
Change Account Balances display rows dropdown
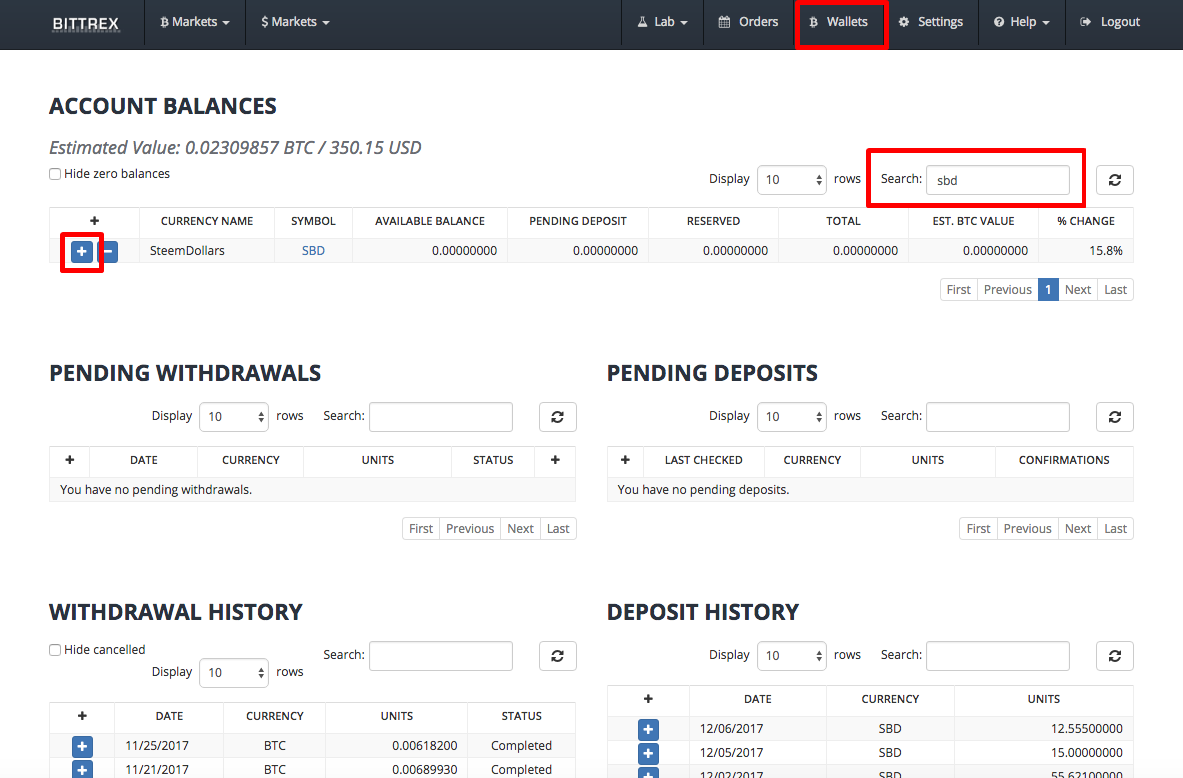(x=792, y=180)
